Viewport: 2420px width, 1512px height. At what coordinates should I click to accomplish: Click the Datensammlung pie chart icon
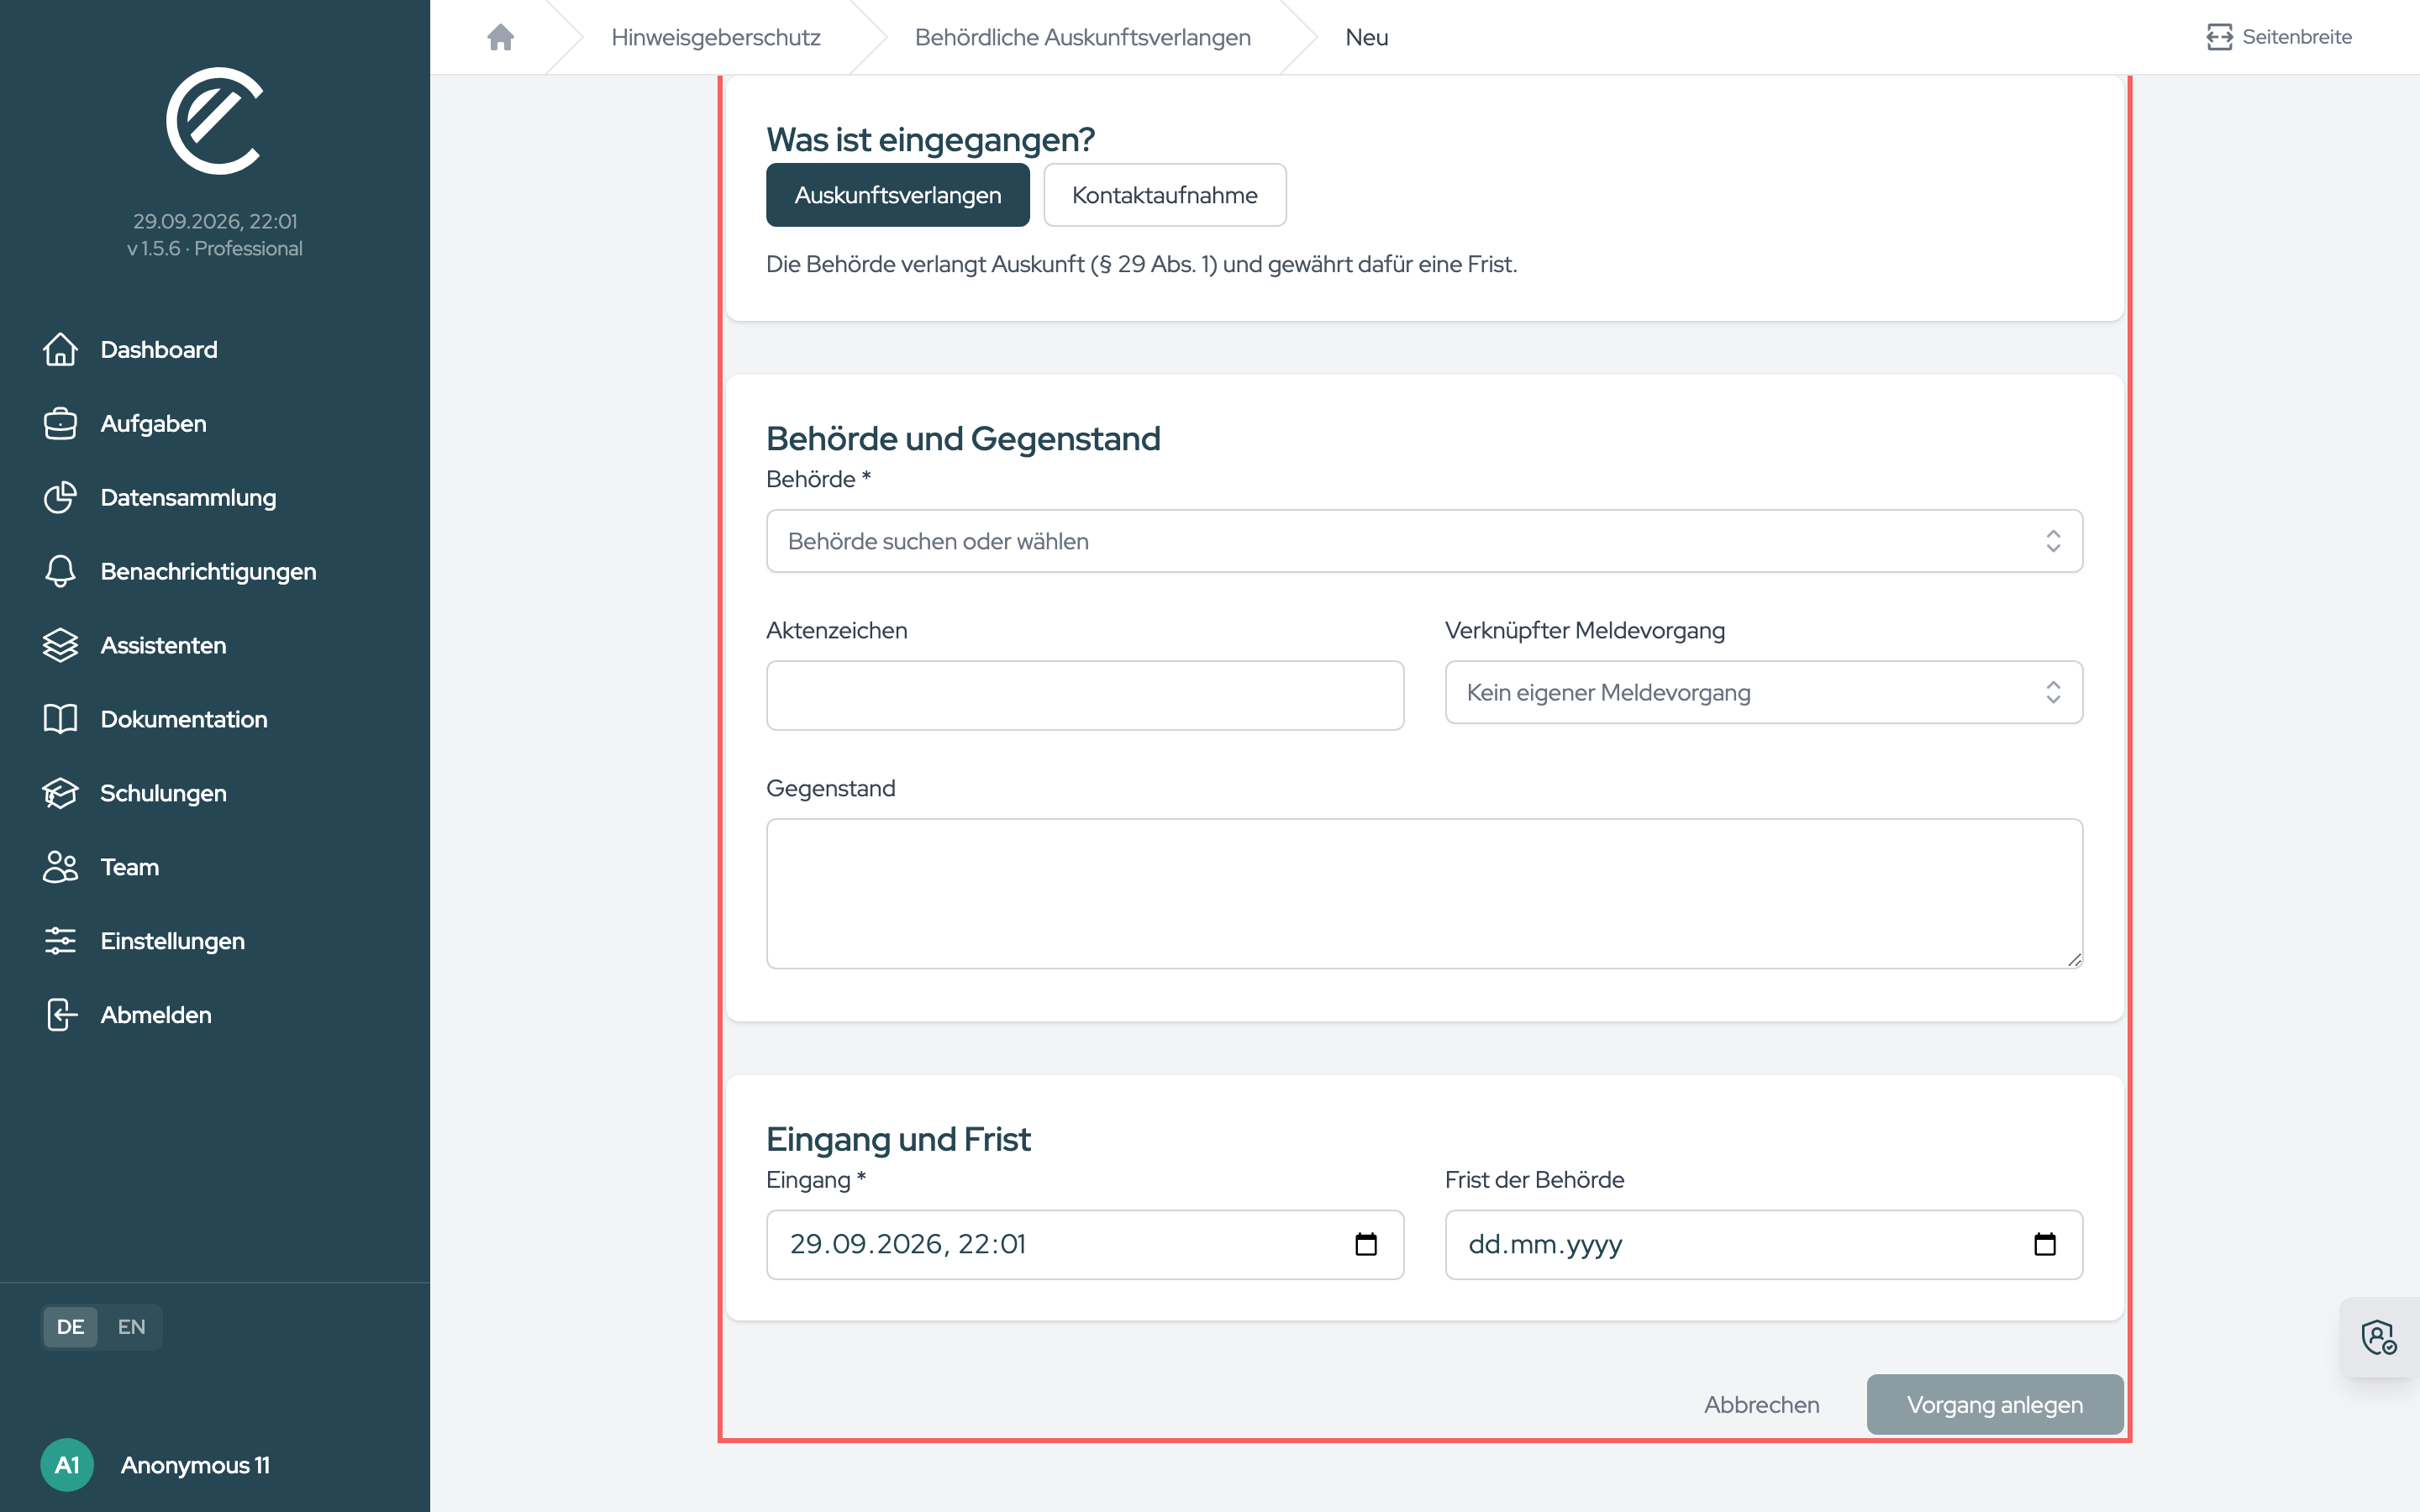pyautogui.click(x=60, y=497)
